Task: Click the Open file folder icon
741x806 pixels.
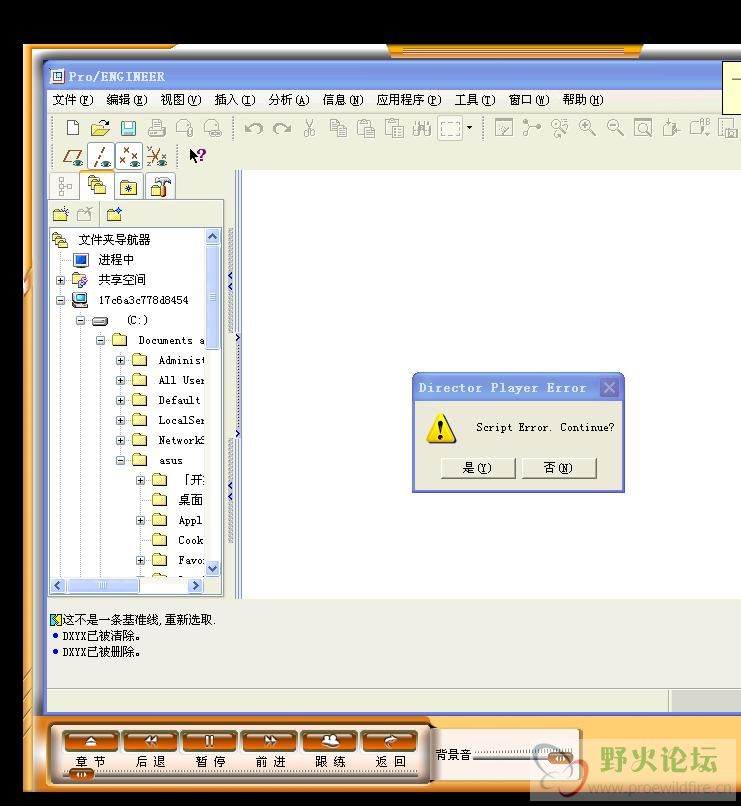Action: 100,127
